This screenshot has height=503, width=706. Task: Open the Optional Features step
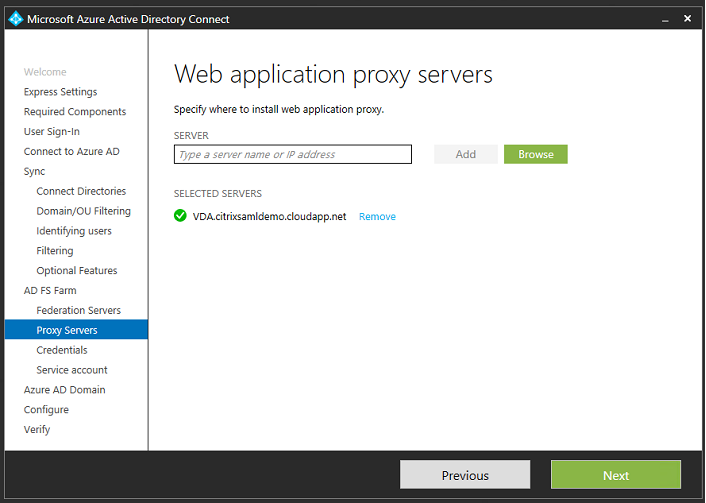(x=77, y=271)
